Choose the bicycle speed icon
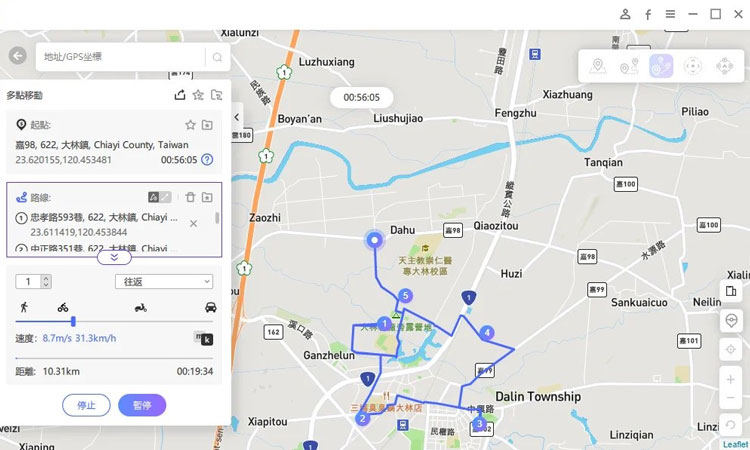This screenshot has width=750, height=450. 63,307
